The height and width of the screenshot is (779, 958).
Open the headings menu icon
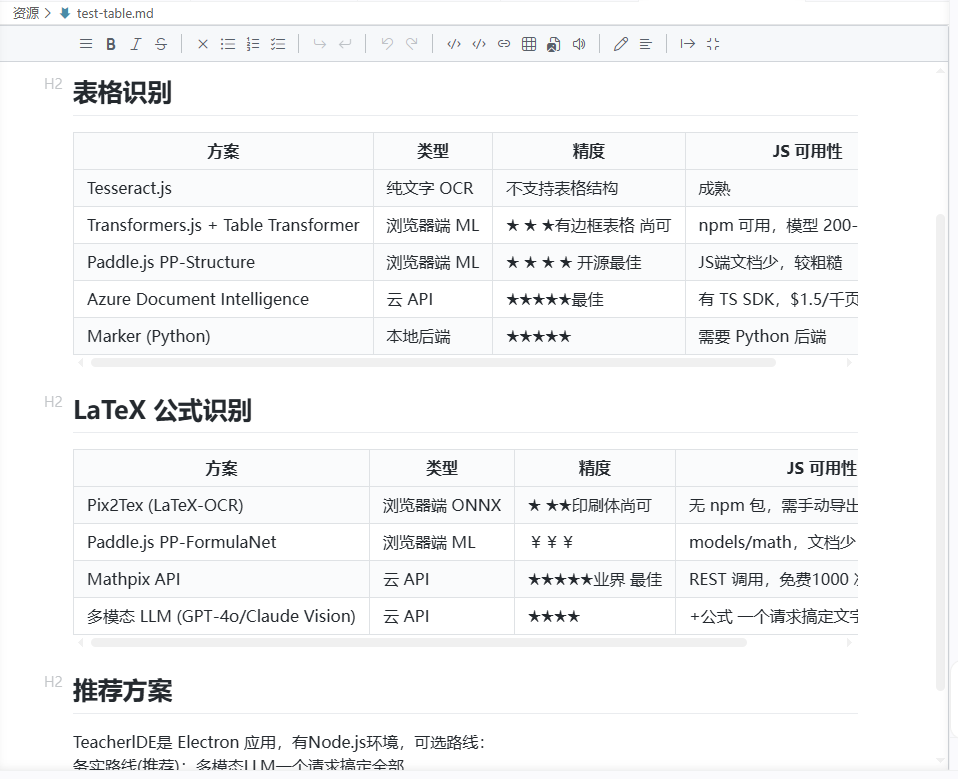point(86,44)
